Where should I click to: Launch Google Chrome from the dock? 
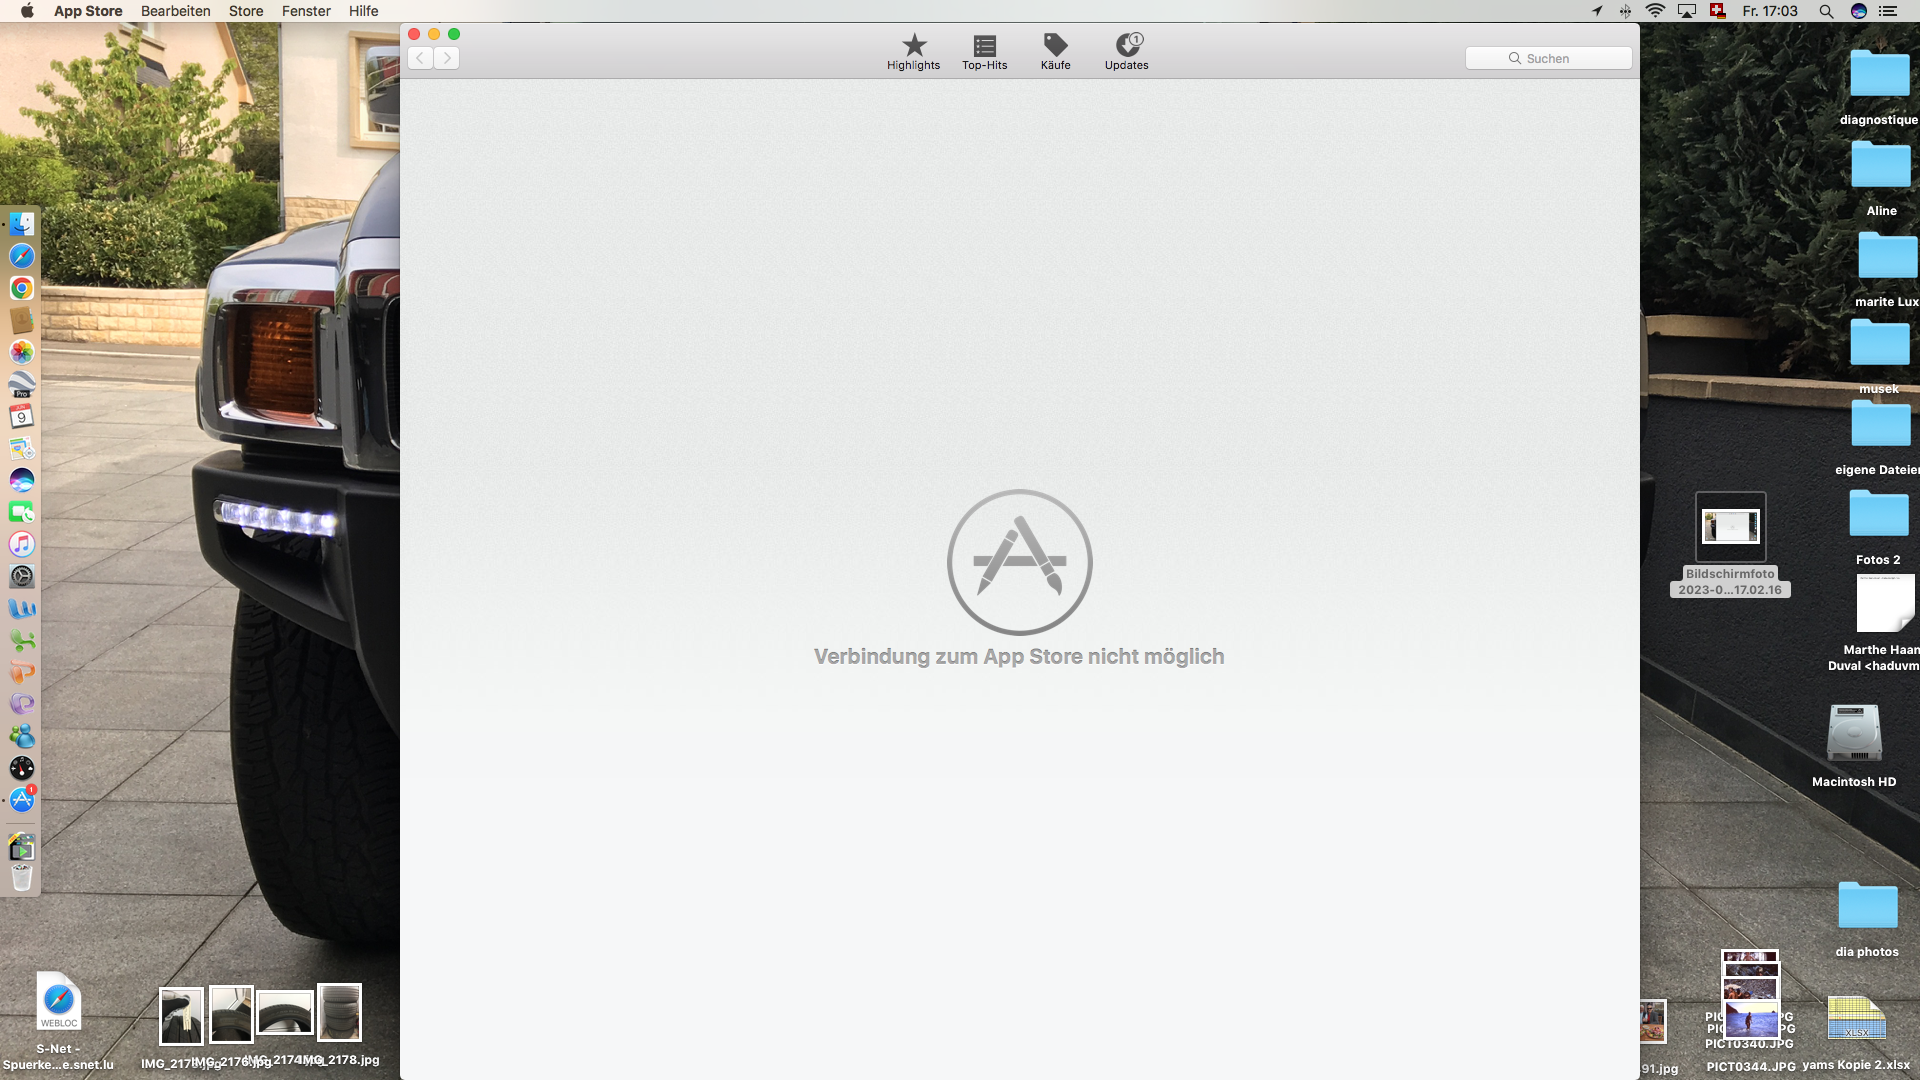22,288
